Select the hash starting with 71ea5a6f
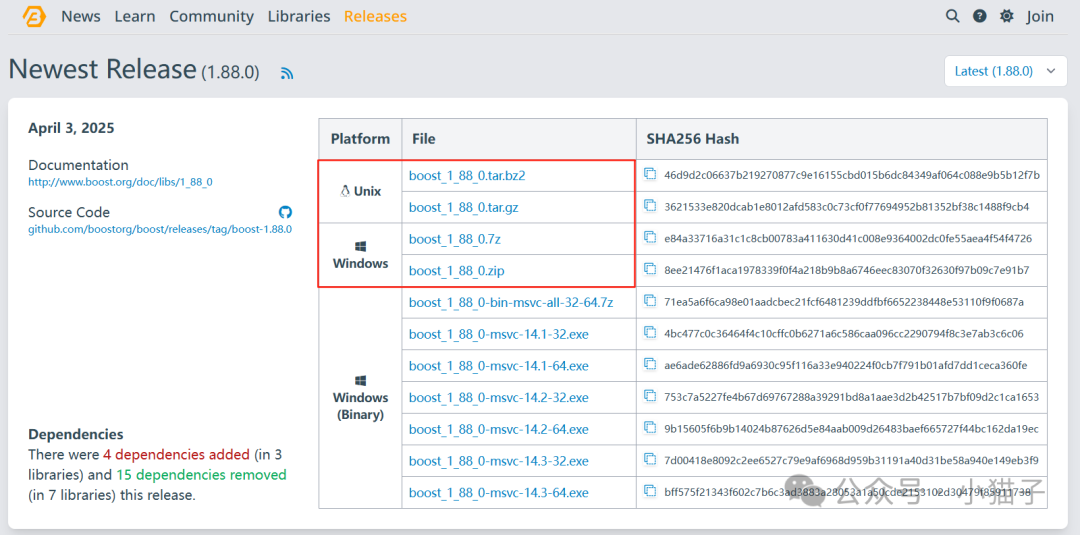The image size is (1080, 535). coord(844,302)
